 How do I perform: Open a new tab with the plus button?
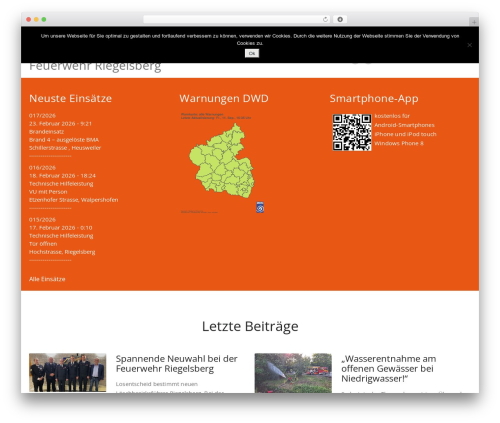coord(474,22)
